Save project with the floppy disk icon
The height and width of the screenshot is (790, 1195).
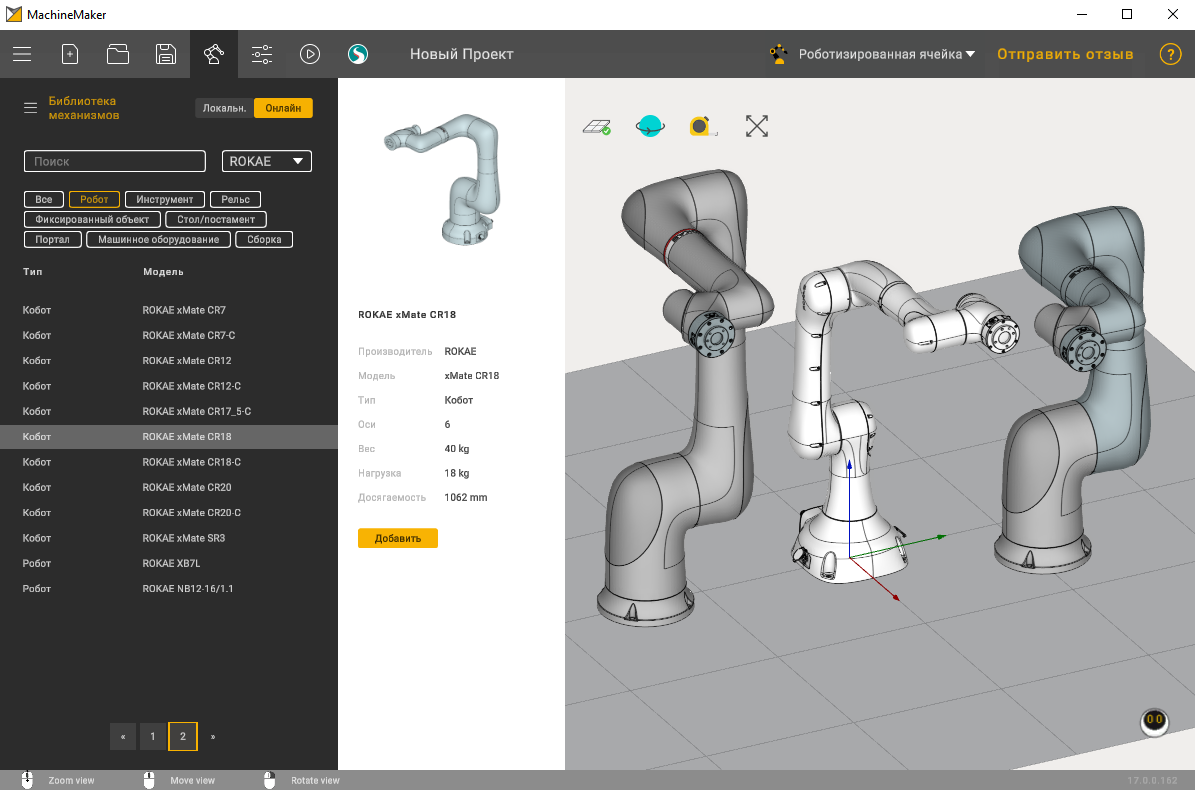pos(166,54)
